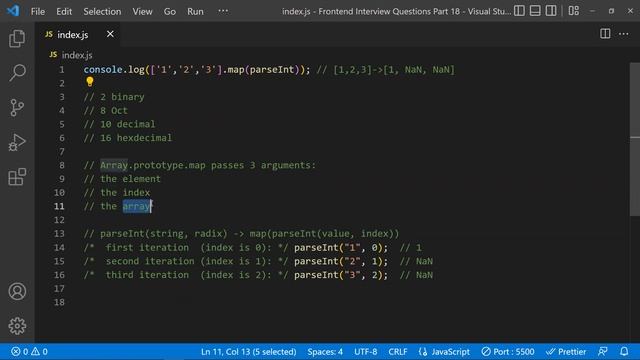This screenshot has height=360, width=640.
Task: Click the console.log code on line 1
Action: point(197,70)
